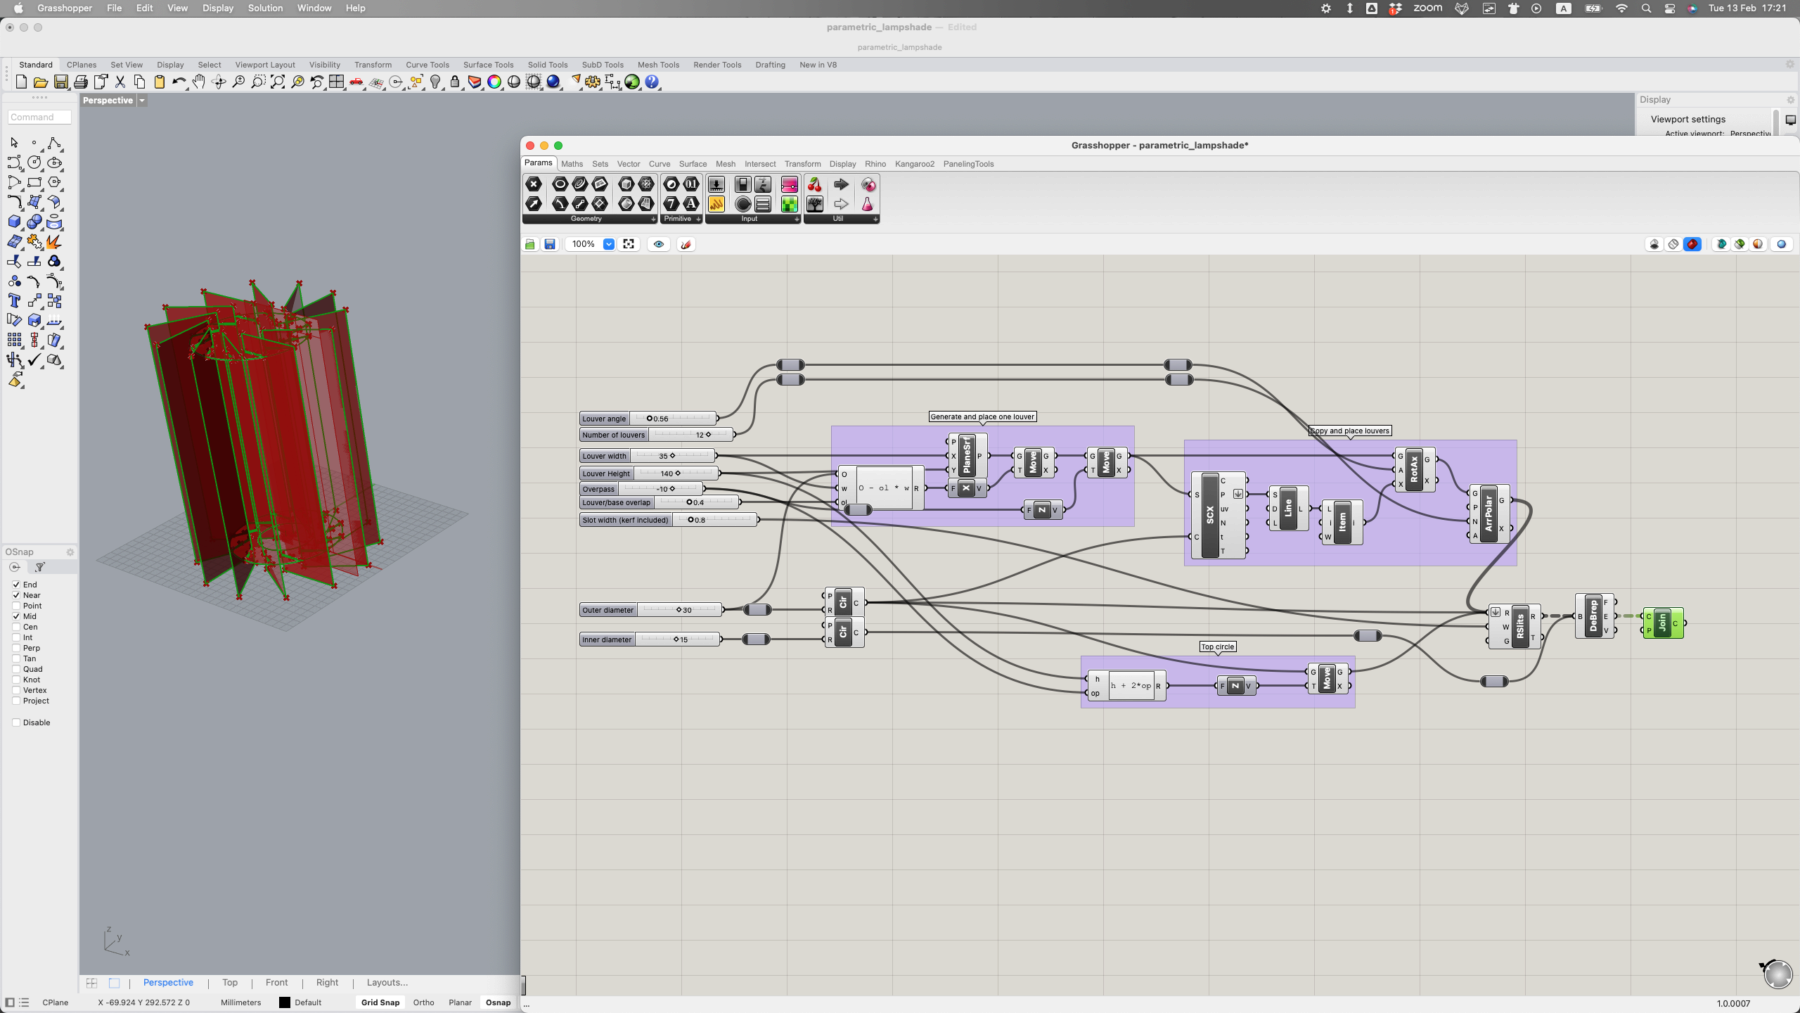Click the Undo arrow icon in Rhino toolbar

[x=179, y=82]
